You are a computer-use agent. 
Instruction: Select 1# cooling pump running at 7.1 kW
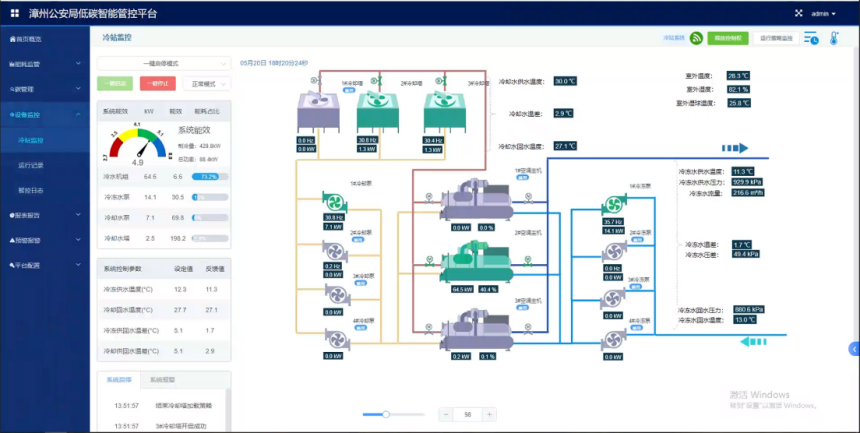pyautogui.click(x=335, y=203)
